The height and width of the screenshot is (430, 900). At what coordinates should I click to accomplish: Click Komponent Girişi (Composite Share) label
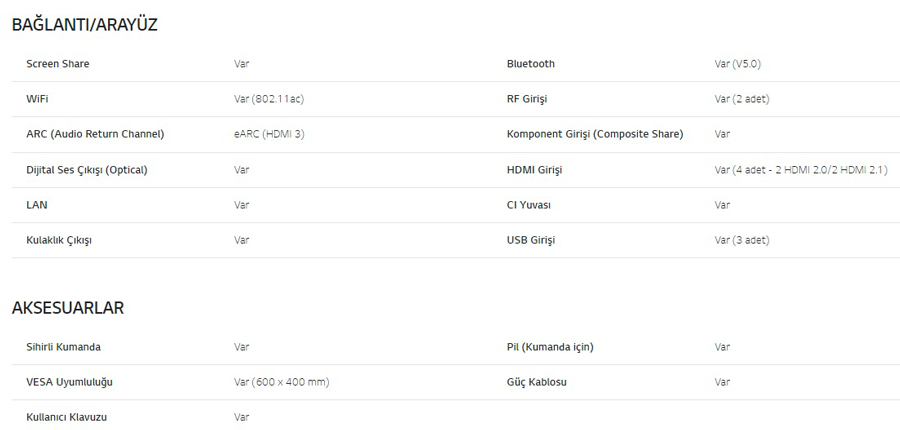(595, 134)
